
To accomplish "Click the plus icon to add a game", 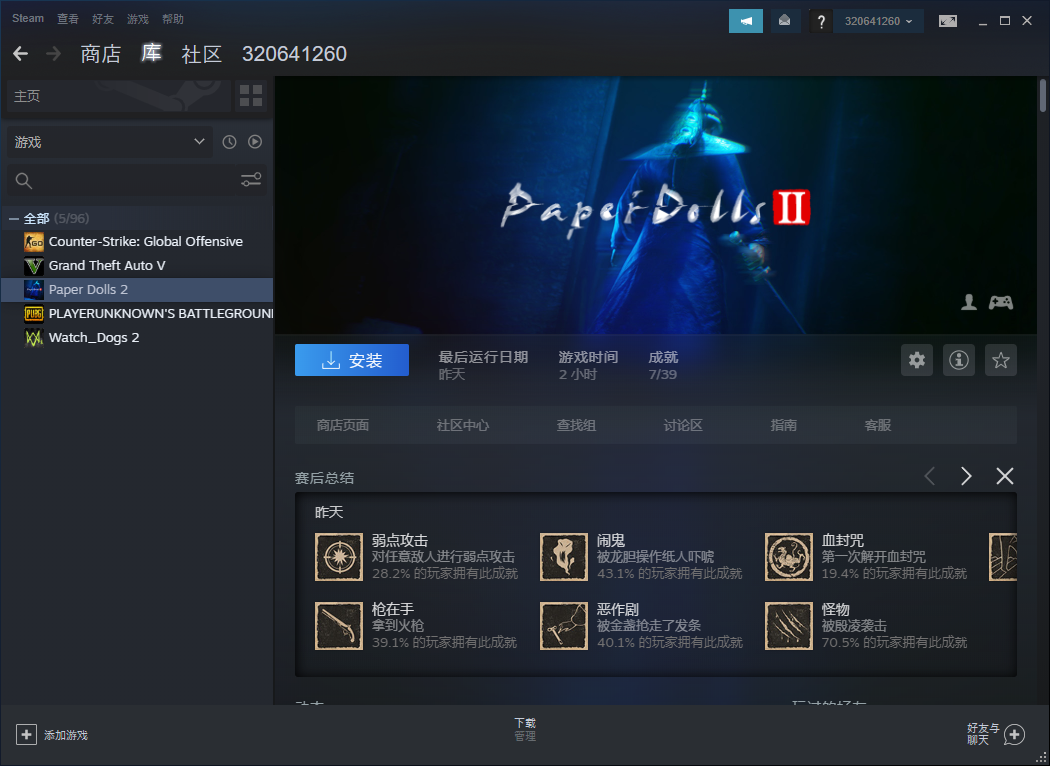I will (26, 735).
